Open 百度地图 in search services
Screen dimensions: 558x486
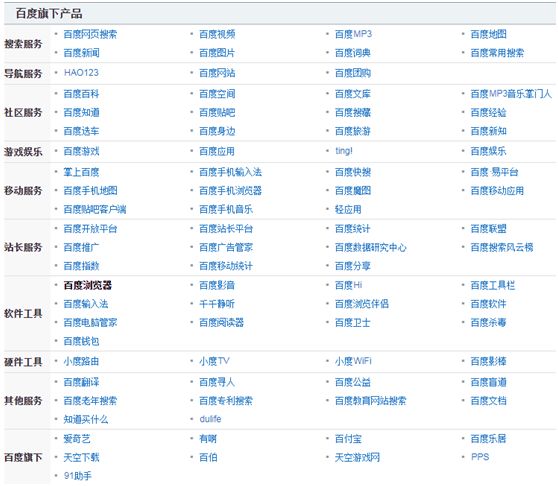click(488, 34)
